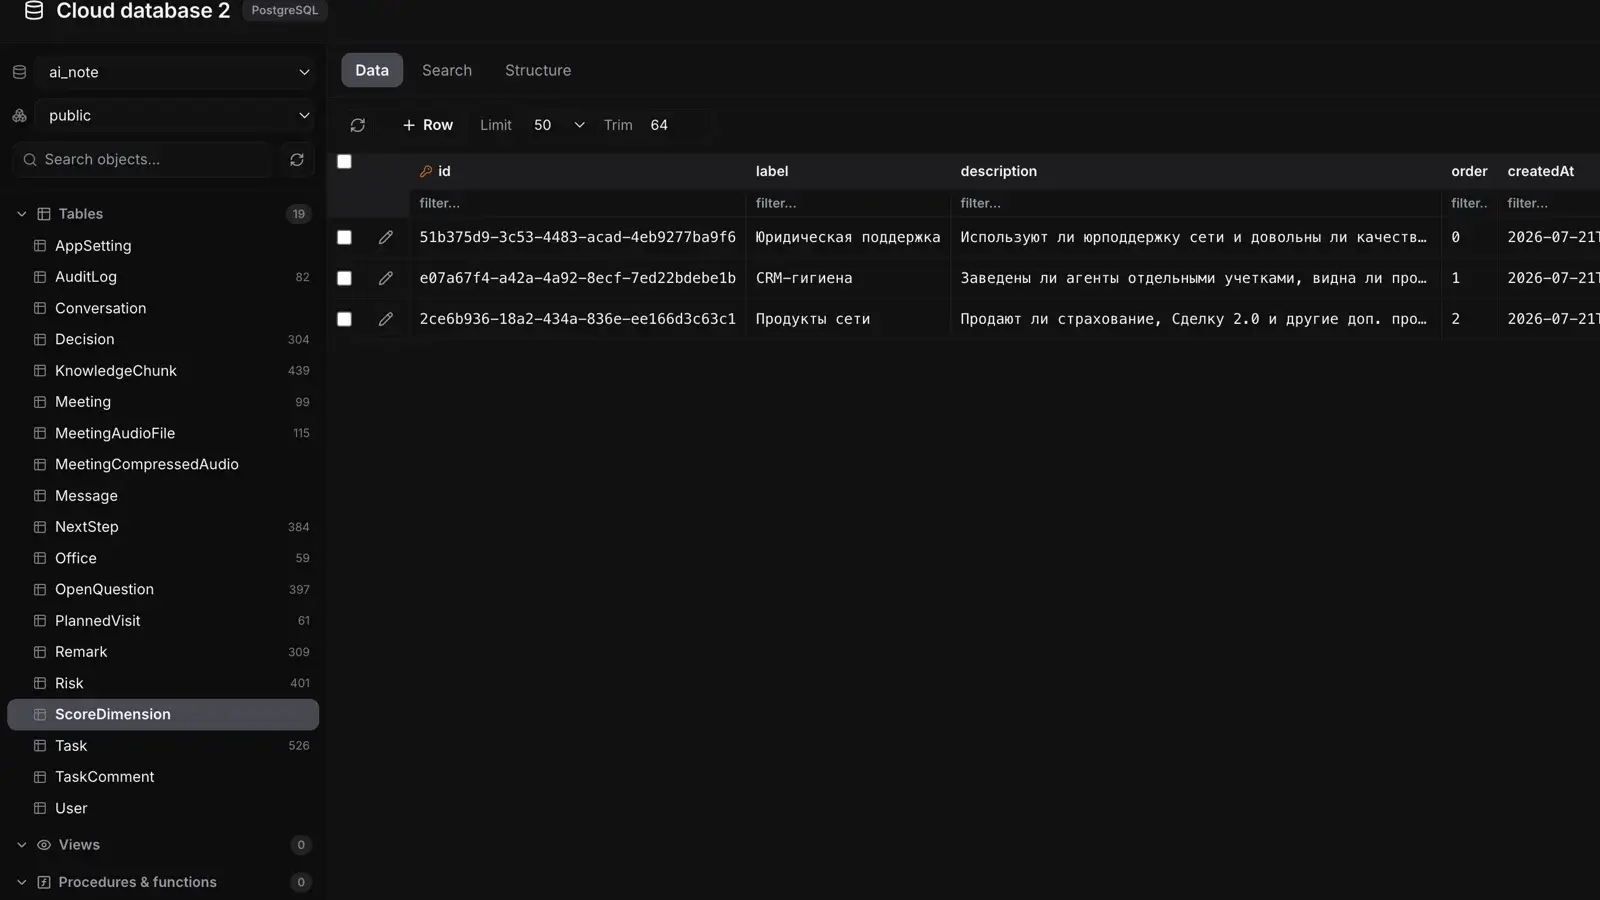Open the KnowledgeChunk table
The width and height of the screenshot is (1600, 900).
click(163, 371)
